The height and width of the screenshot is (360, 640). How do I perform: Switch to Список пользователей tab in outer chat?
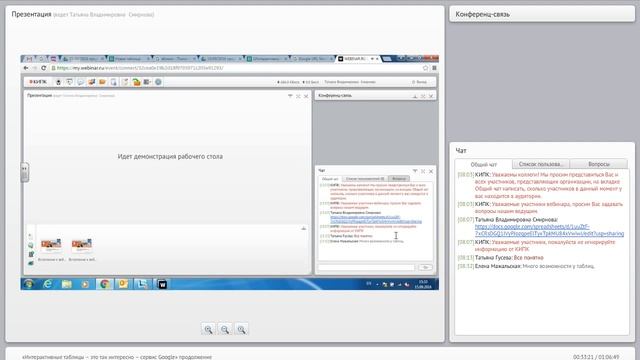(541, 164)
